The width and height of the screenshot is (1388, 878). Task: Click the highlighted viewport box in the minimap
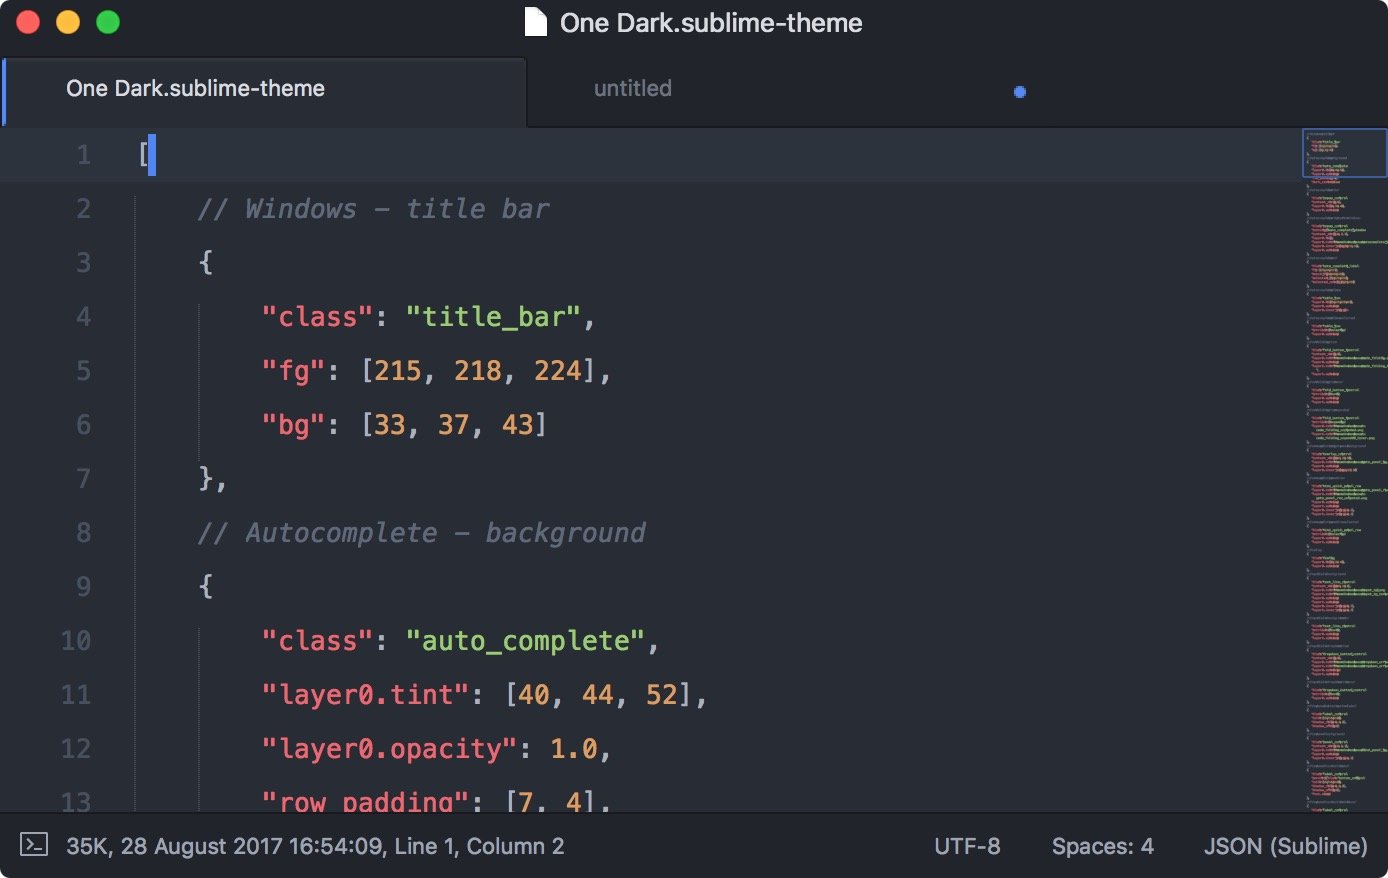click(1344, 153)
